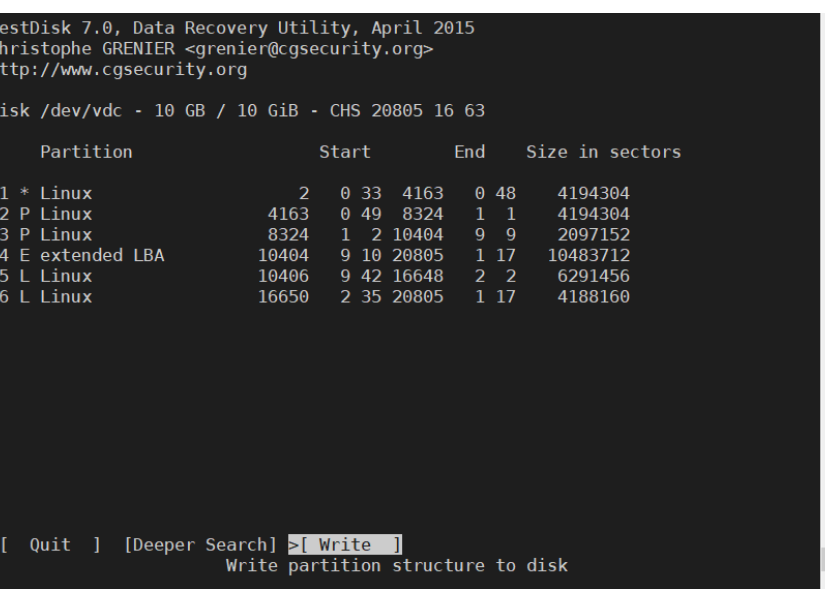Click the Size in sectors header
The image size is (825, 589).
(x=603, y=153)
